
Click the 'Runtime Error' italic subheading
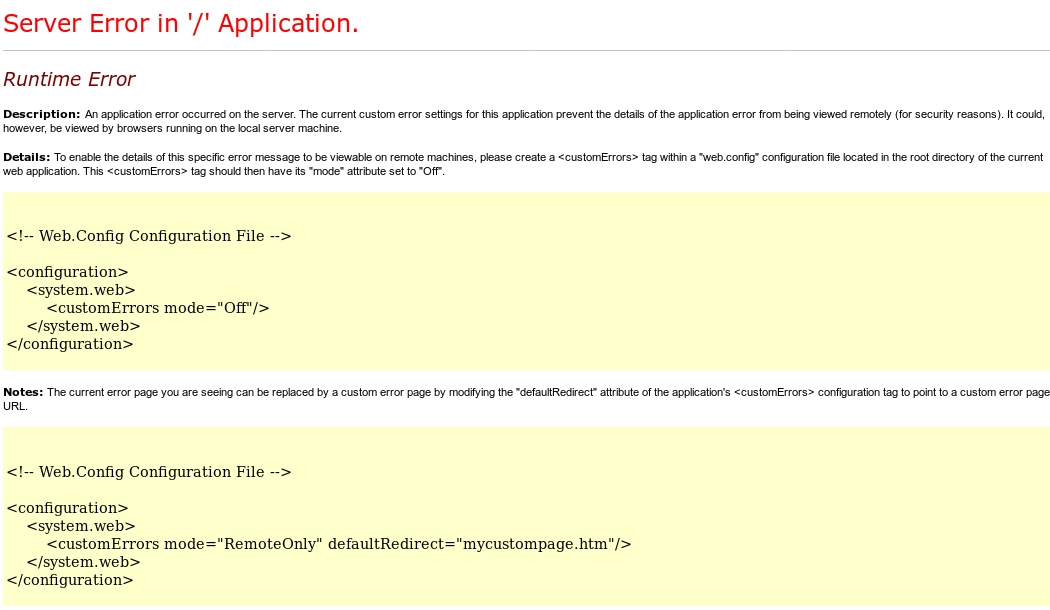click(69, 79)
